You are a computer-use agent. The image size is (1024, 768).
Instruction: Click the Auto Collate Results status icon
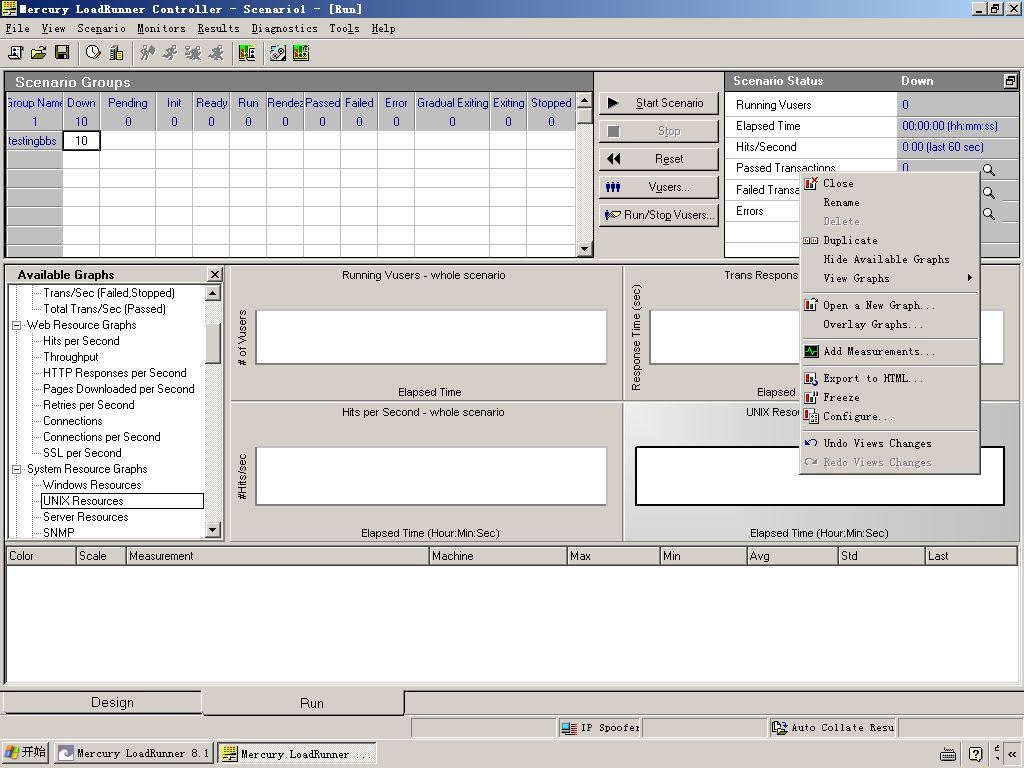(780, 728)
